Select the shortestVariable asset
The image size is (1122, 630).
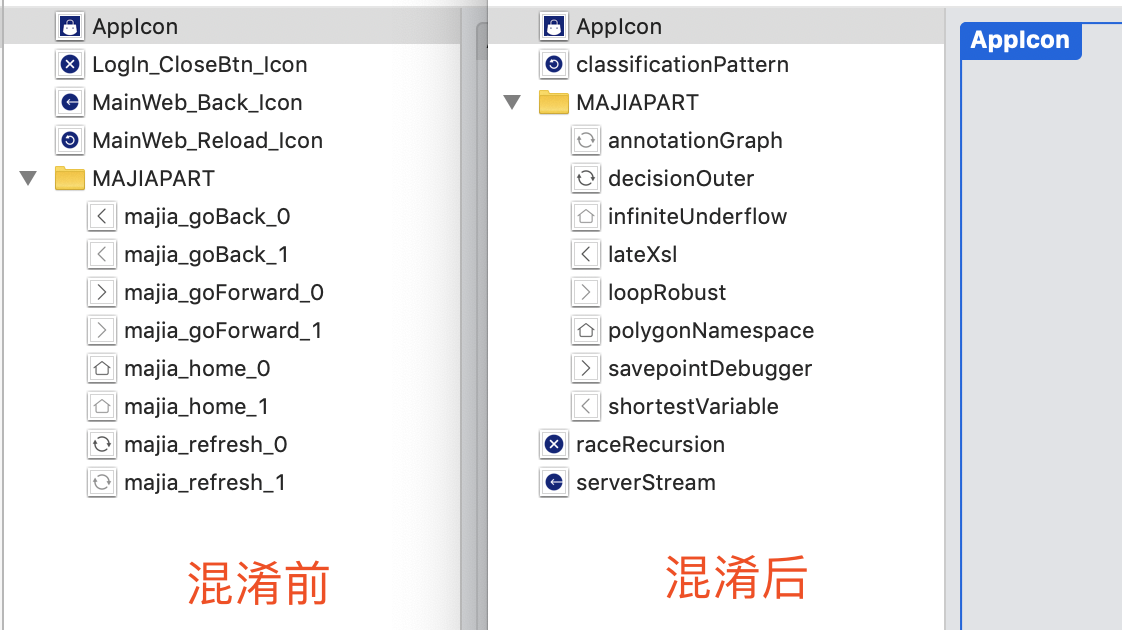(x=693, y=407)
